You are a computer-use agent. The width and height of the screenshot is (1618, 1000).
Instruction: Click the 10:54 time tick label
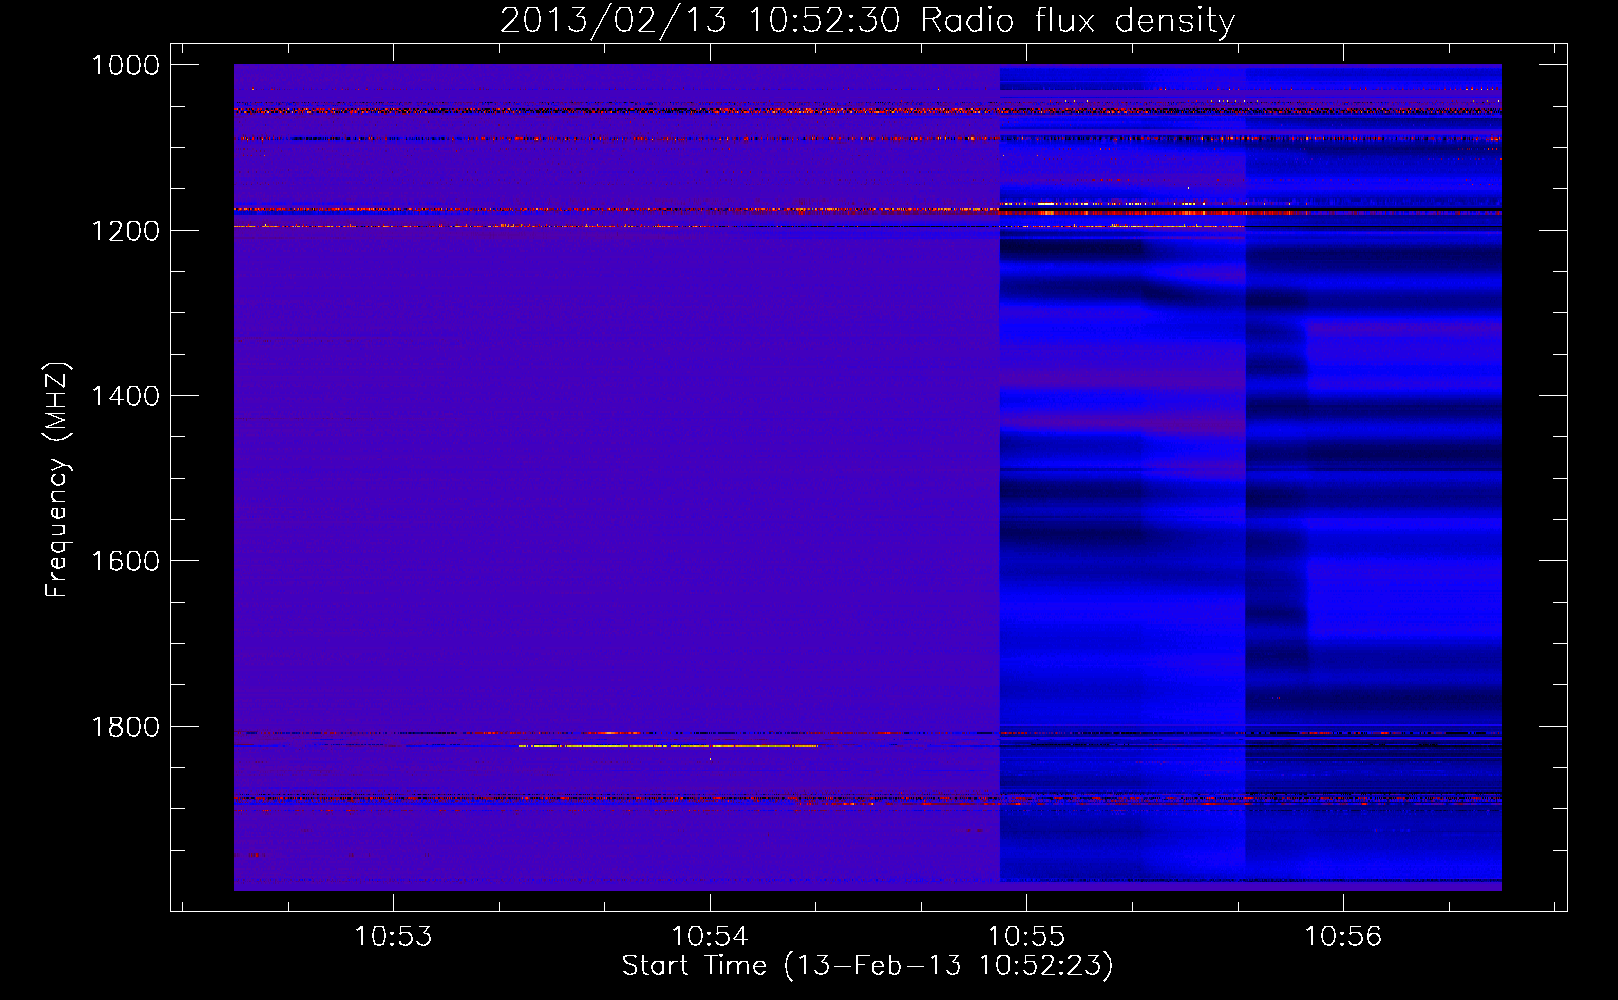(x=710, y=936)
